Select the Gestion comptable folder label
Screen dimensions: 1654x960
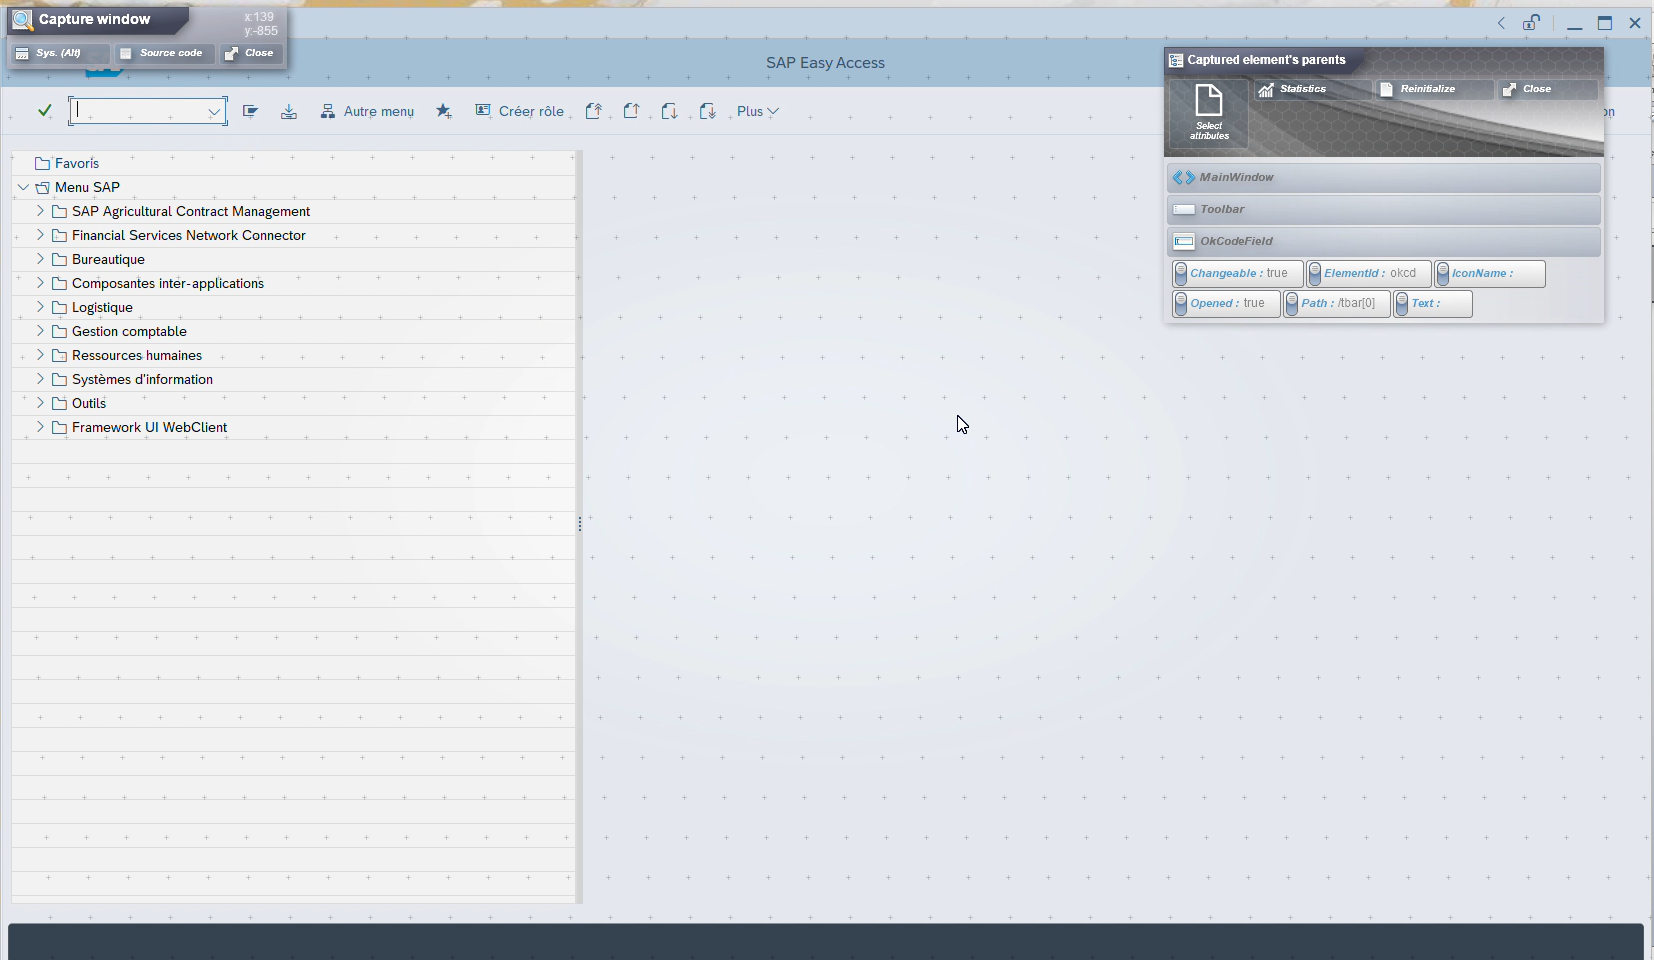129,331
